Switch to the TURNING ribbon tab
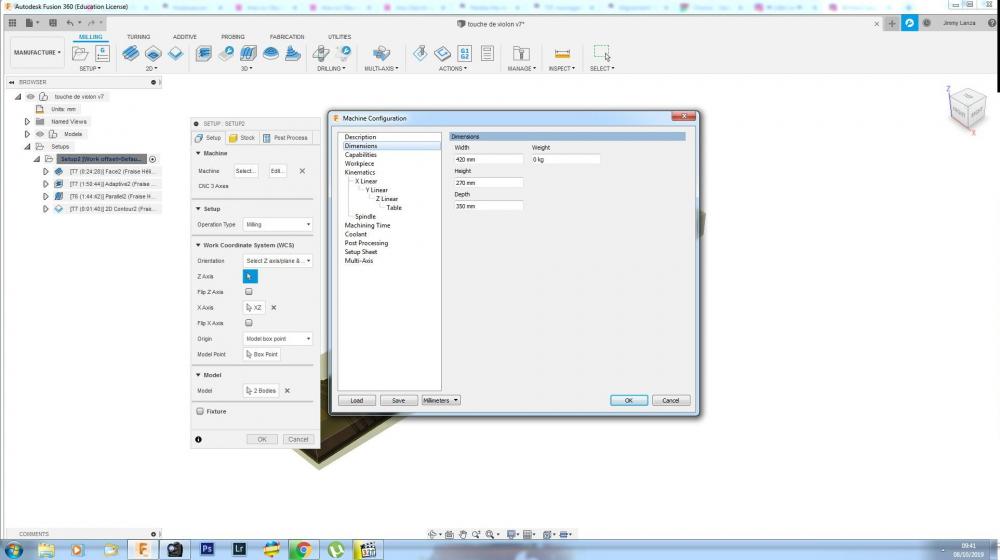 [x=138, y=37]
